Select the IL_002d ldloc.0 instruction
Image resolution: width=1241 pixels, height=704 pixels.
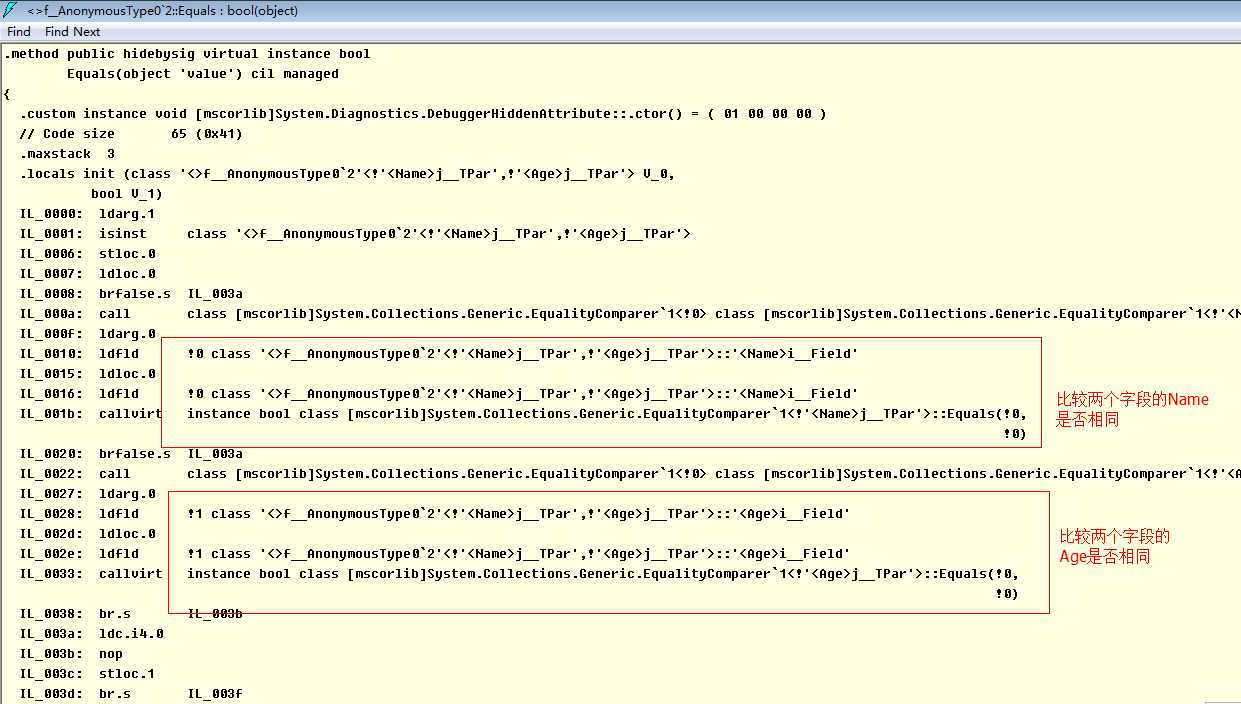pos(88,534)
